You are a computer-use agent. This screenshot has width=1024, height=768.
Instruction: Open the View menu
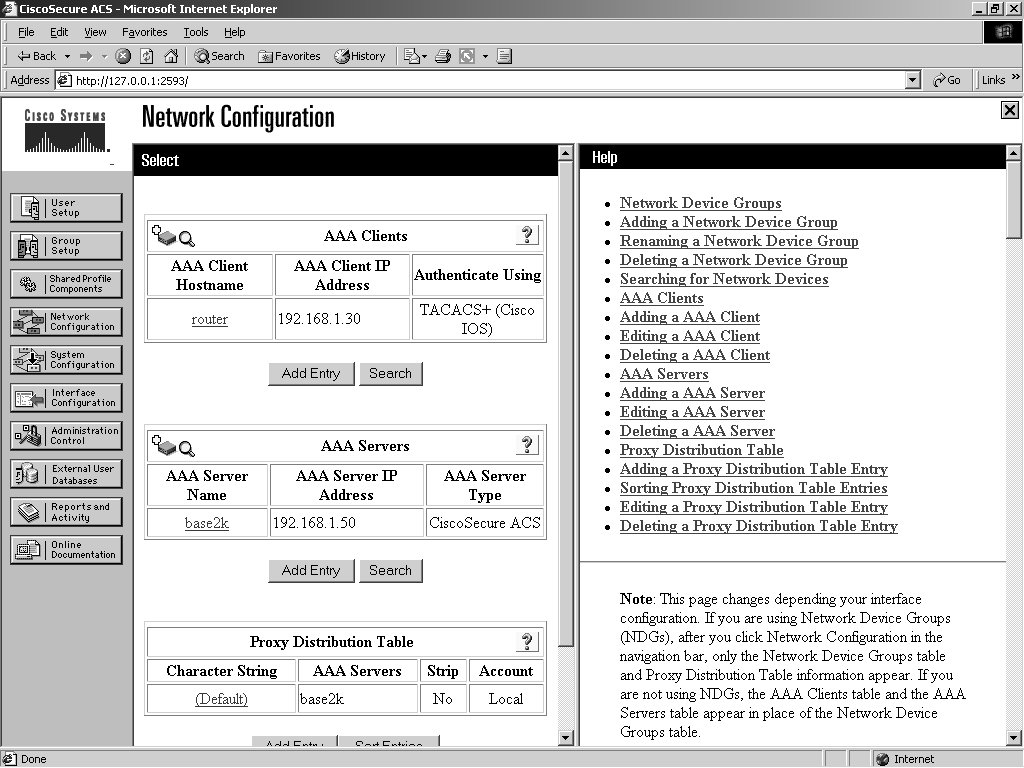(x=95, y=32)
